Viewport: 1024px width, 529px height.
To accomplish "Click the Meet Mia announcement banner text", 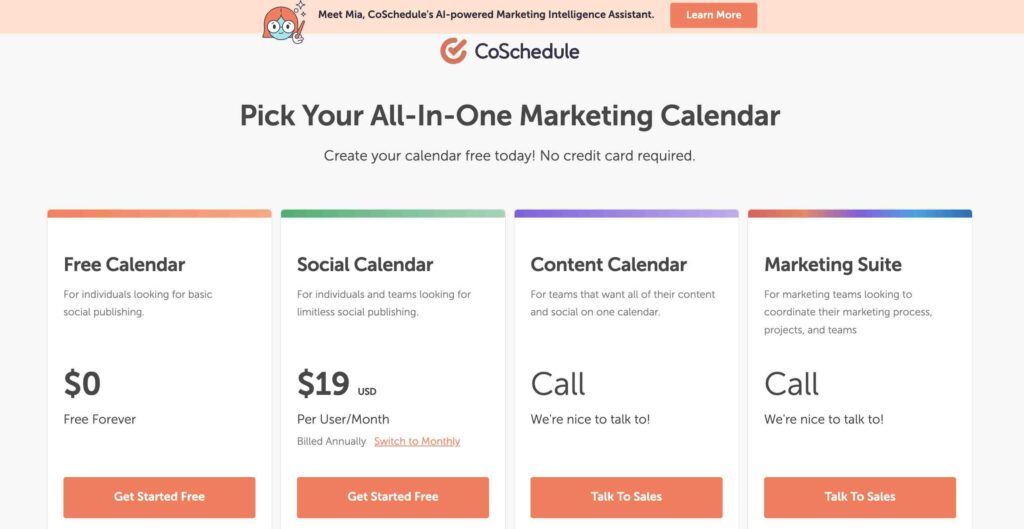I will (x=486, y=14).
